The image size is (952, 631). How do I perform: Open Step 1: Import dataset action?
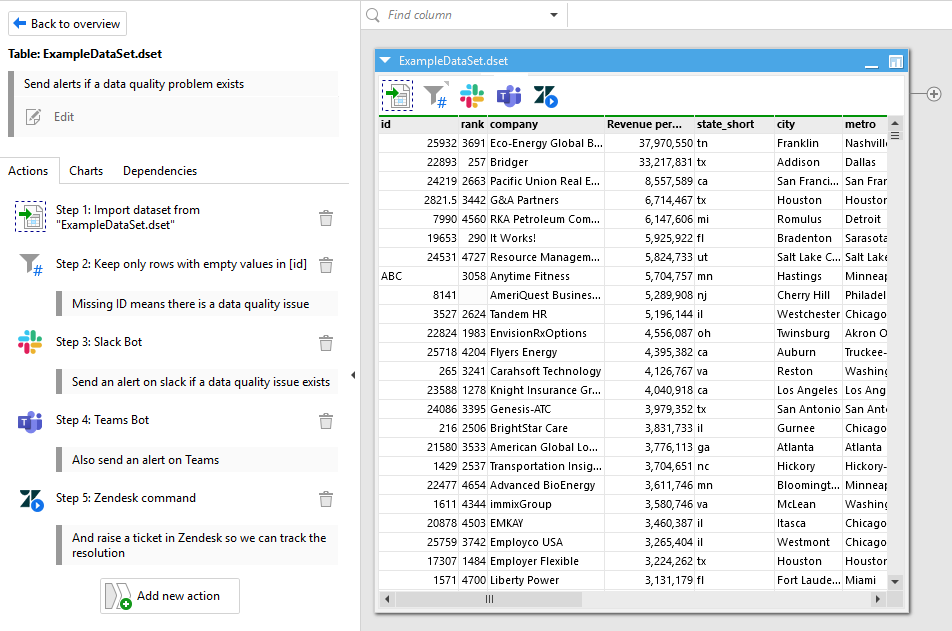(128, 217)
